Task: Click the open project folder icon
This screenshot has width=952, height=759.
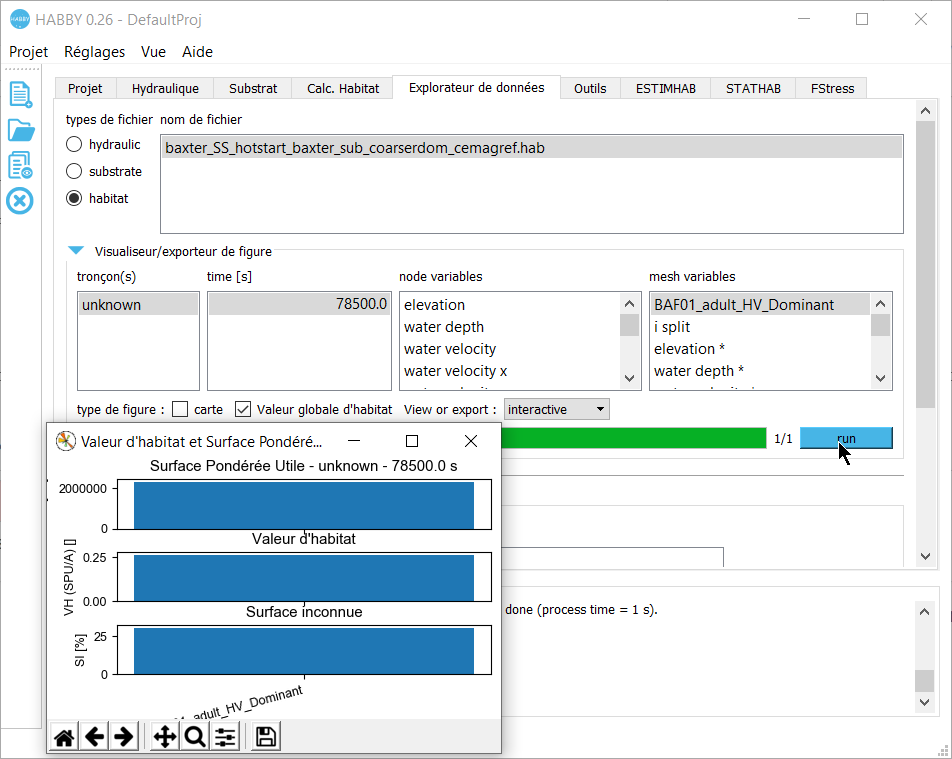Action: 20,130
